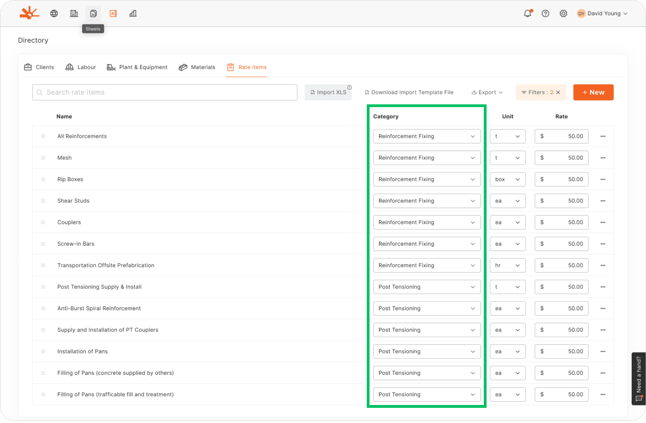Expand Category dropdown for Rip Boxes
Viewport: 646px width, 423px height.
point(427,180)
